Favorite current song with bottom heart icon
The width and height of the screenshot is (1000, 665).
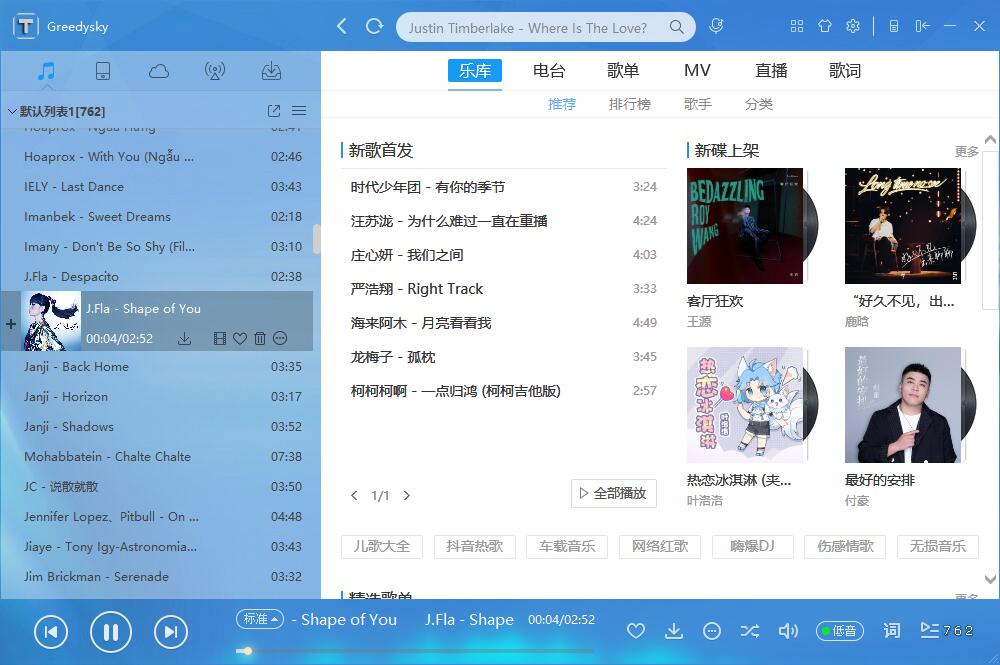pyautogui.click(x=635, y=631)
